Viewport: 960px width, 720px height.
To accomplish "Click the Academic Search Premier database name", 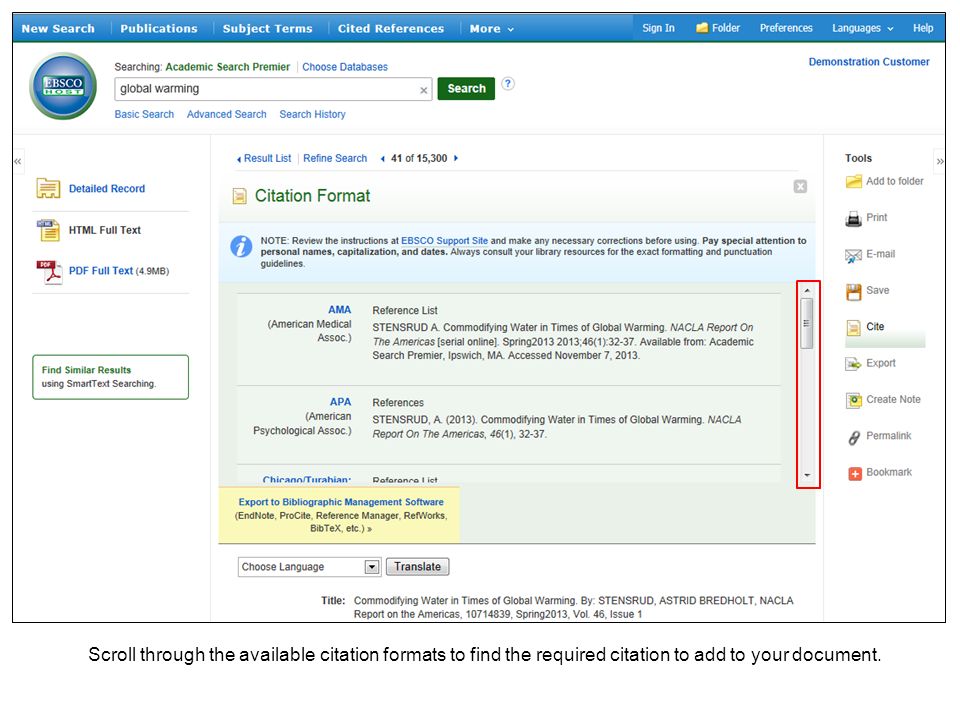I will (228, 67).
